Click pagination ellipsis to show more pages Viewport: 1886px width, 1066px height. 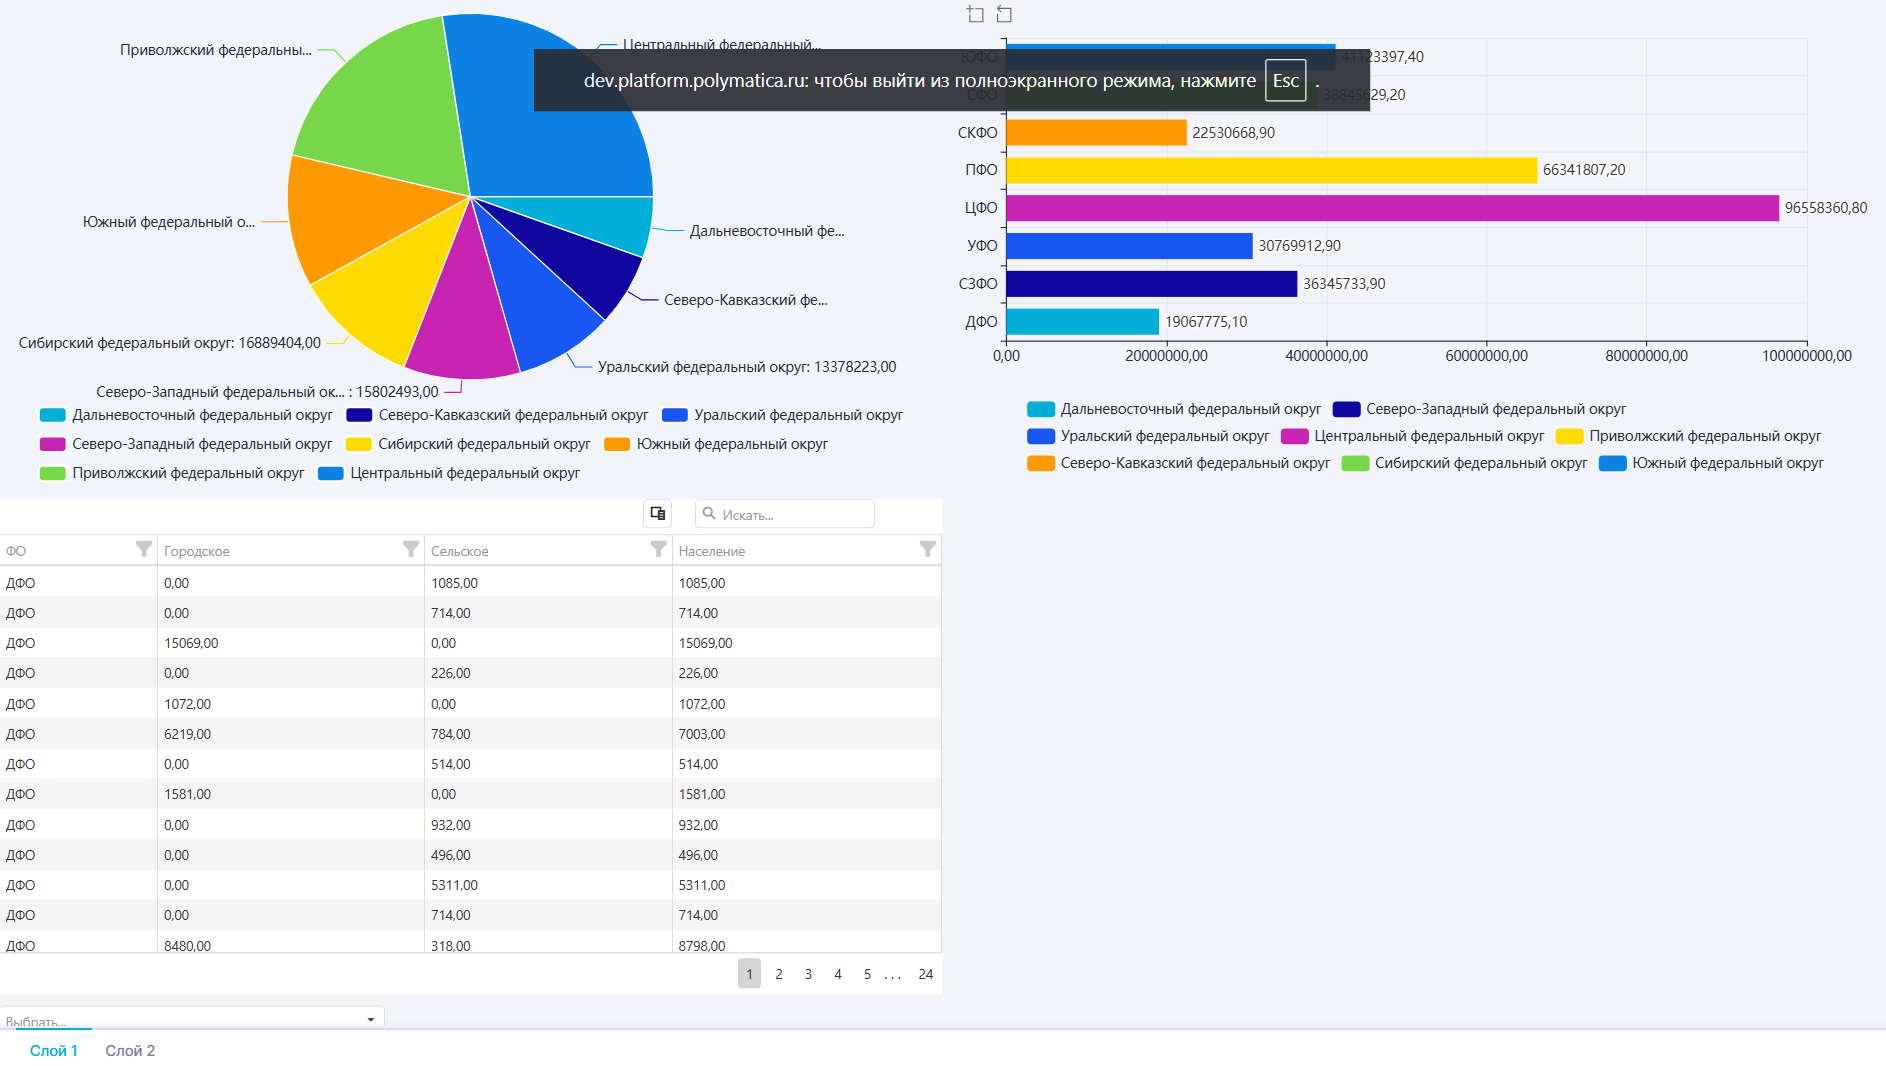click(893, 974)
